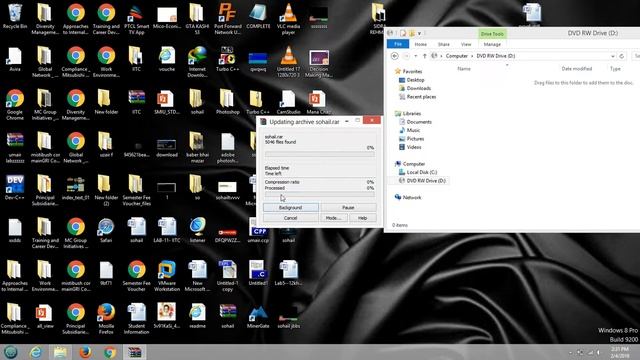Open Mozilla Firefox desktop icon
The image size is (640, 360).
click(106, 318)
